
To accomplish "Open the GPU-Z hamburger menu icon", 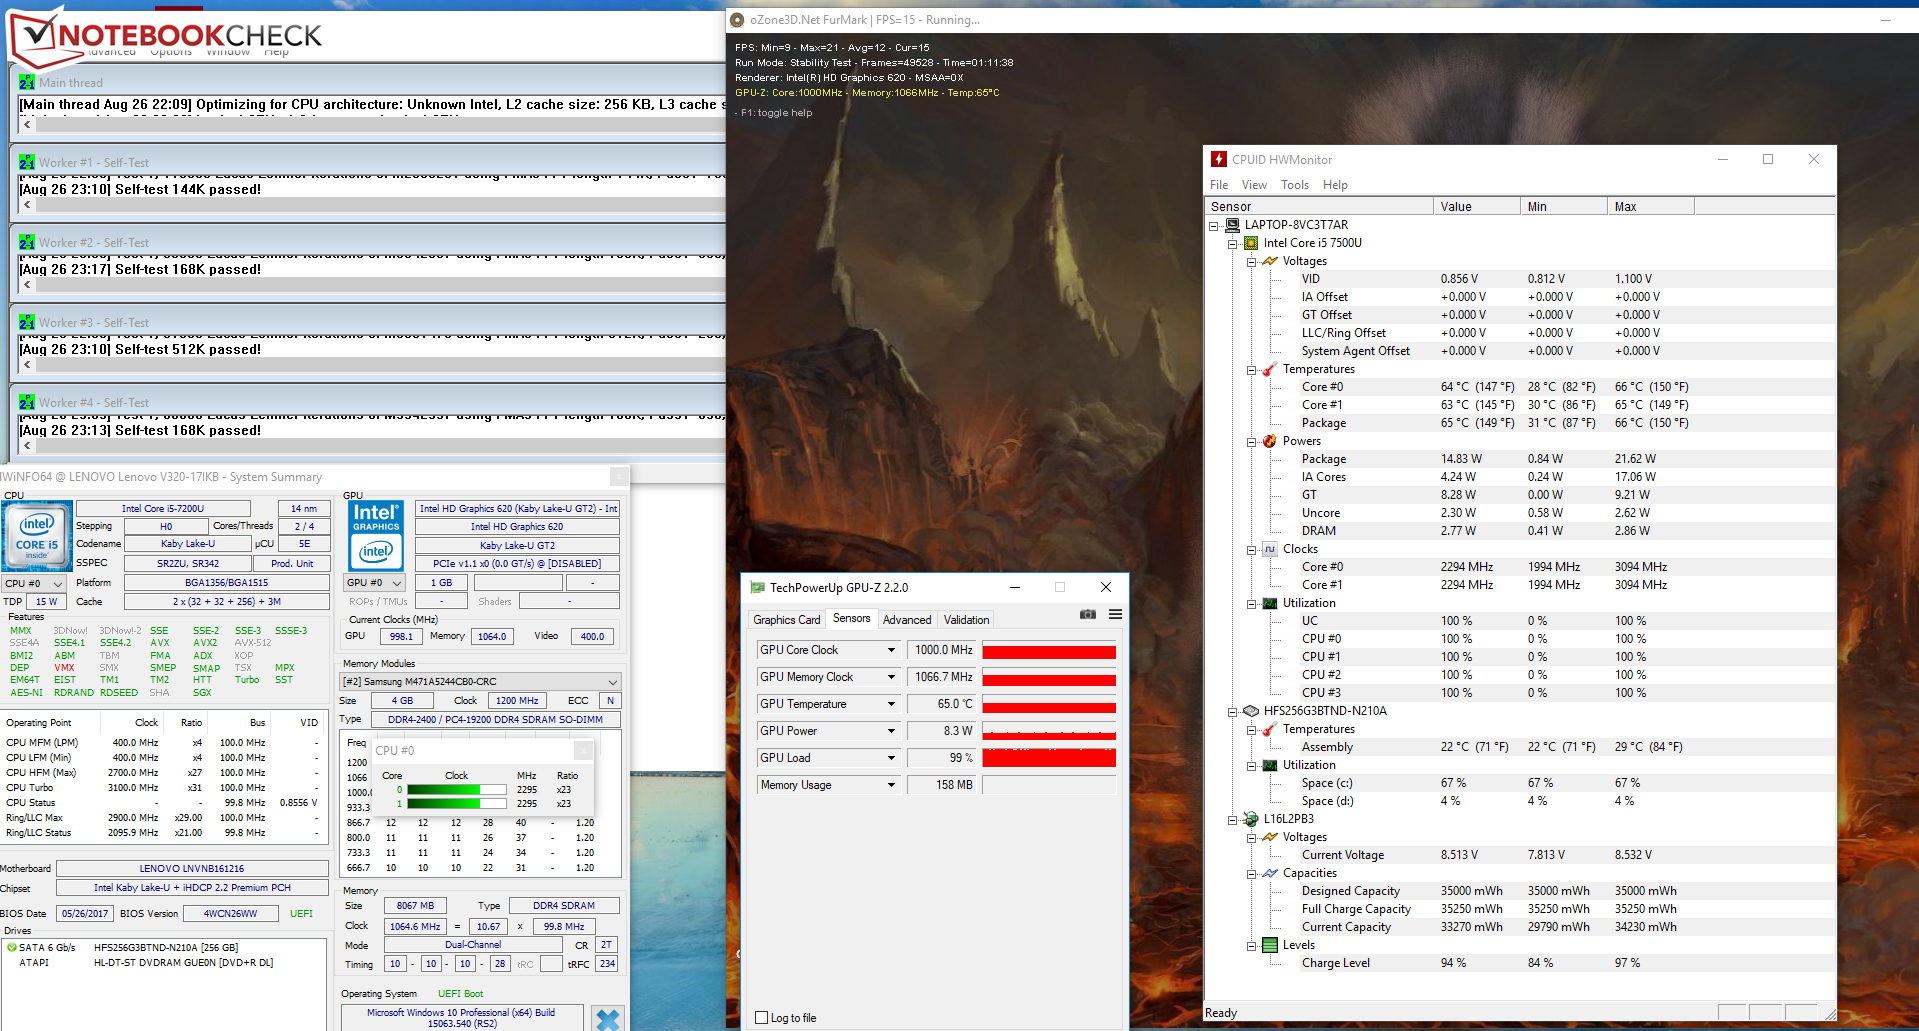I will 1115,614.
